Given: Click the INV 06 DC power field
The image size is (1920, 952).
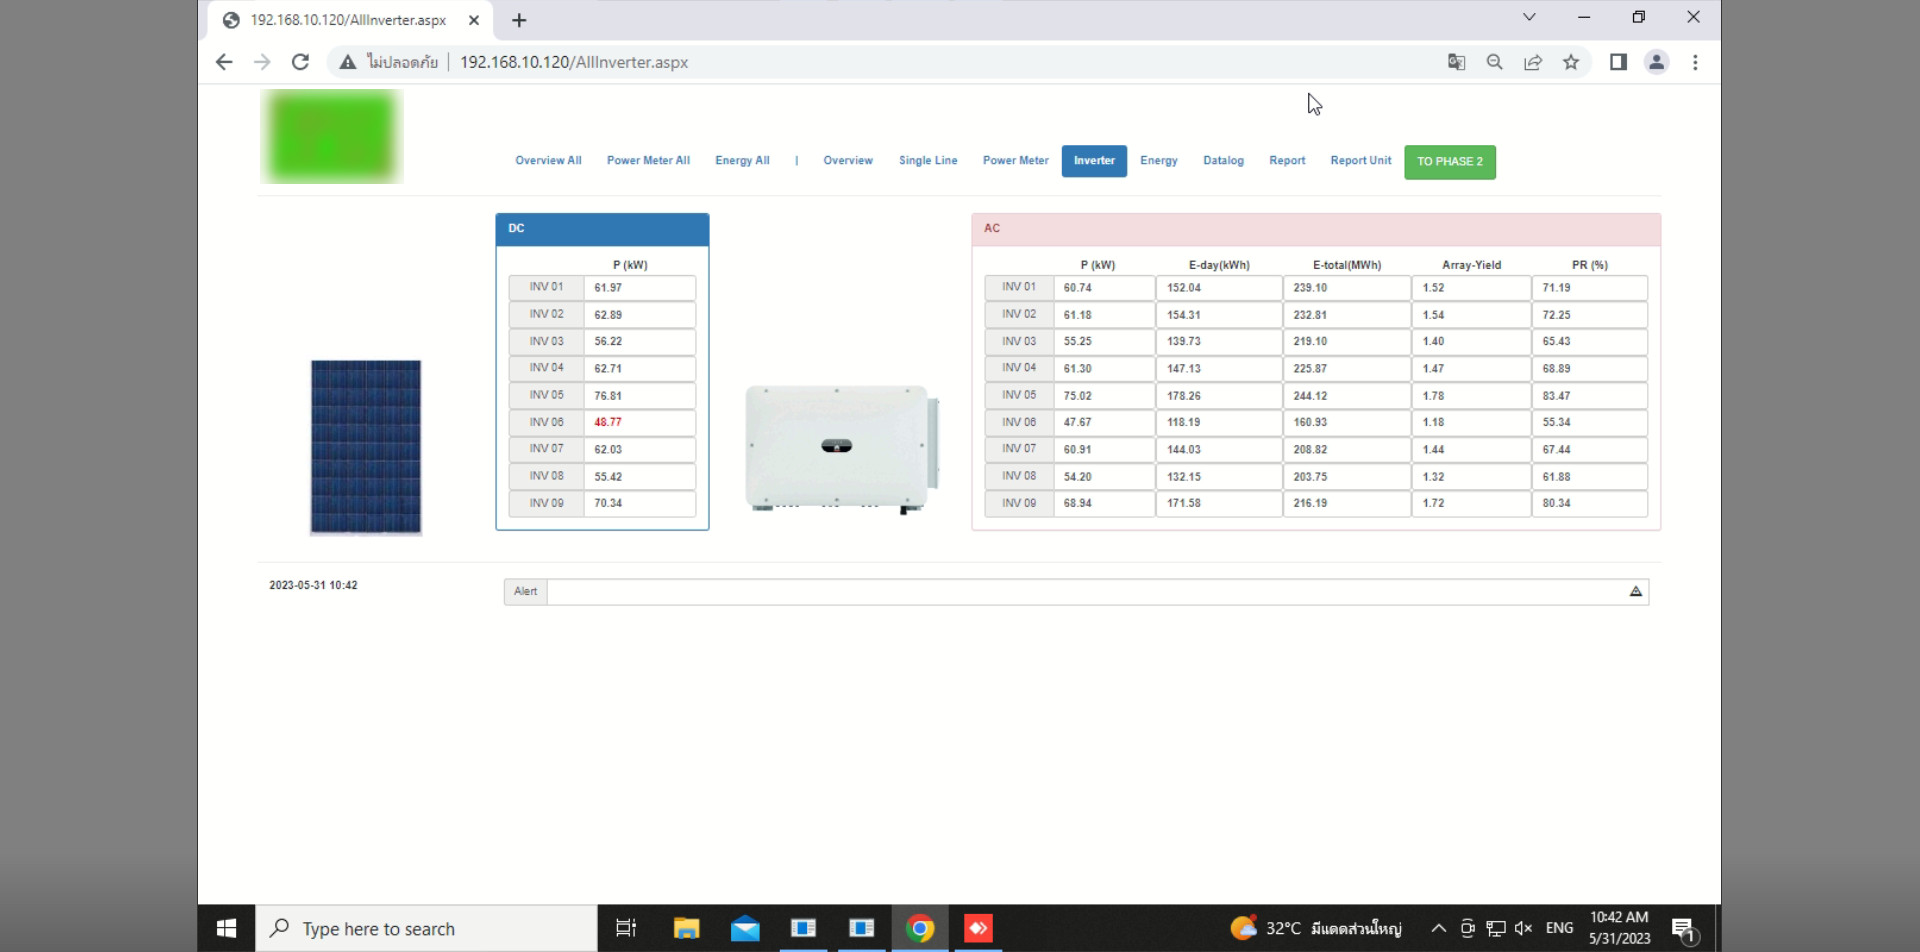Looking at the screenshot, I should pyautogui.click(x=640, y=423).
